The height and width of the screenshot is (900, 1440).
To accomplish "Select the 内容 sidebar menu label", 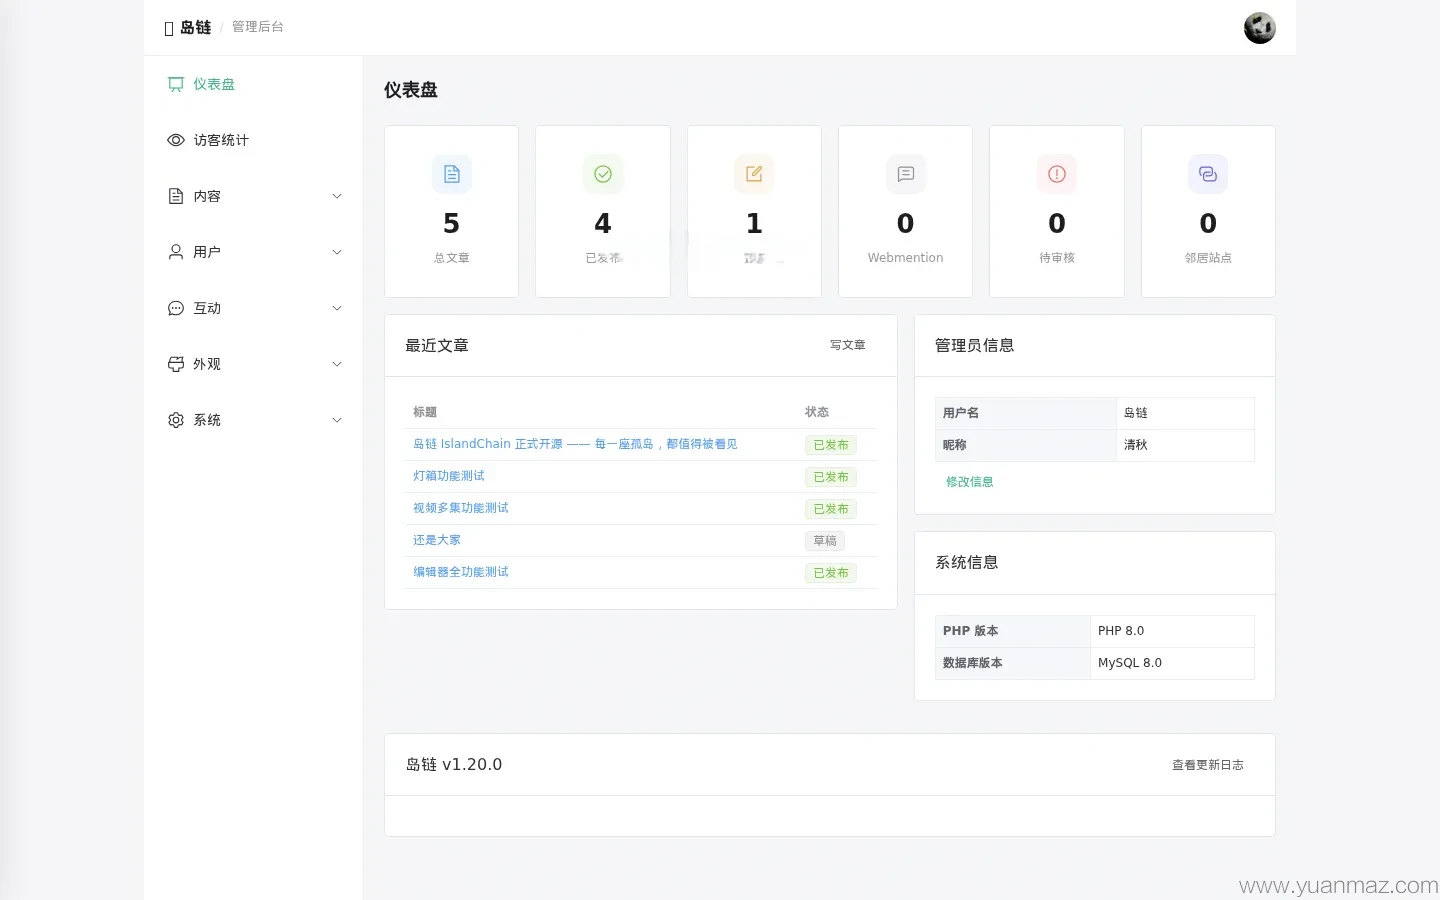I will tap(207, 196).
